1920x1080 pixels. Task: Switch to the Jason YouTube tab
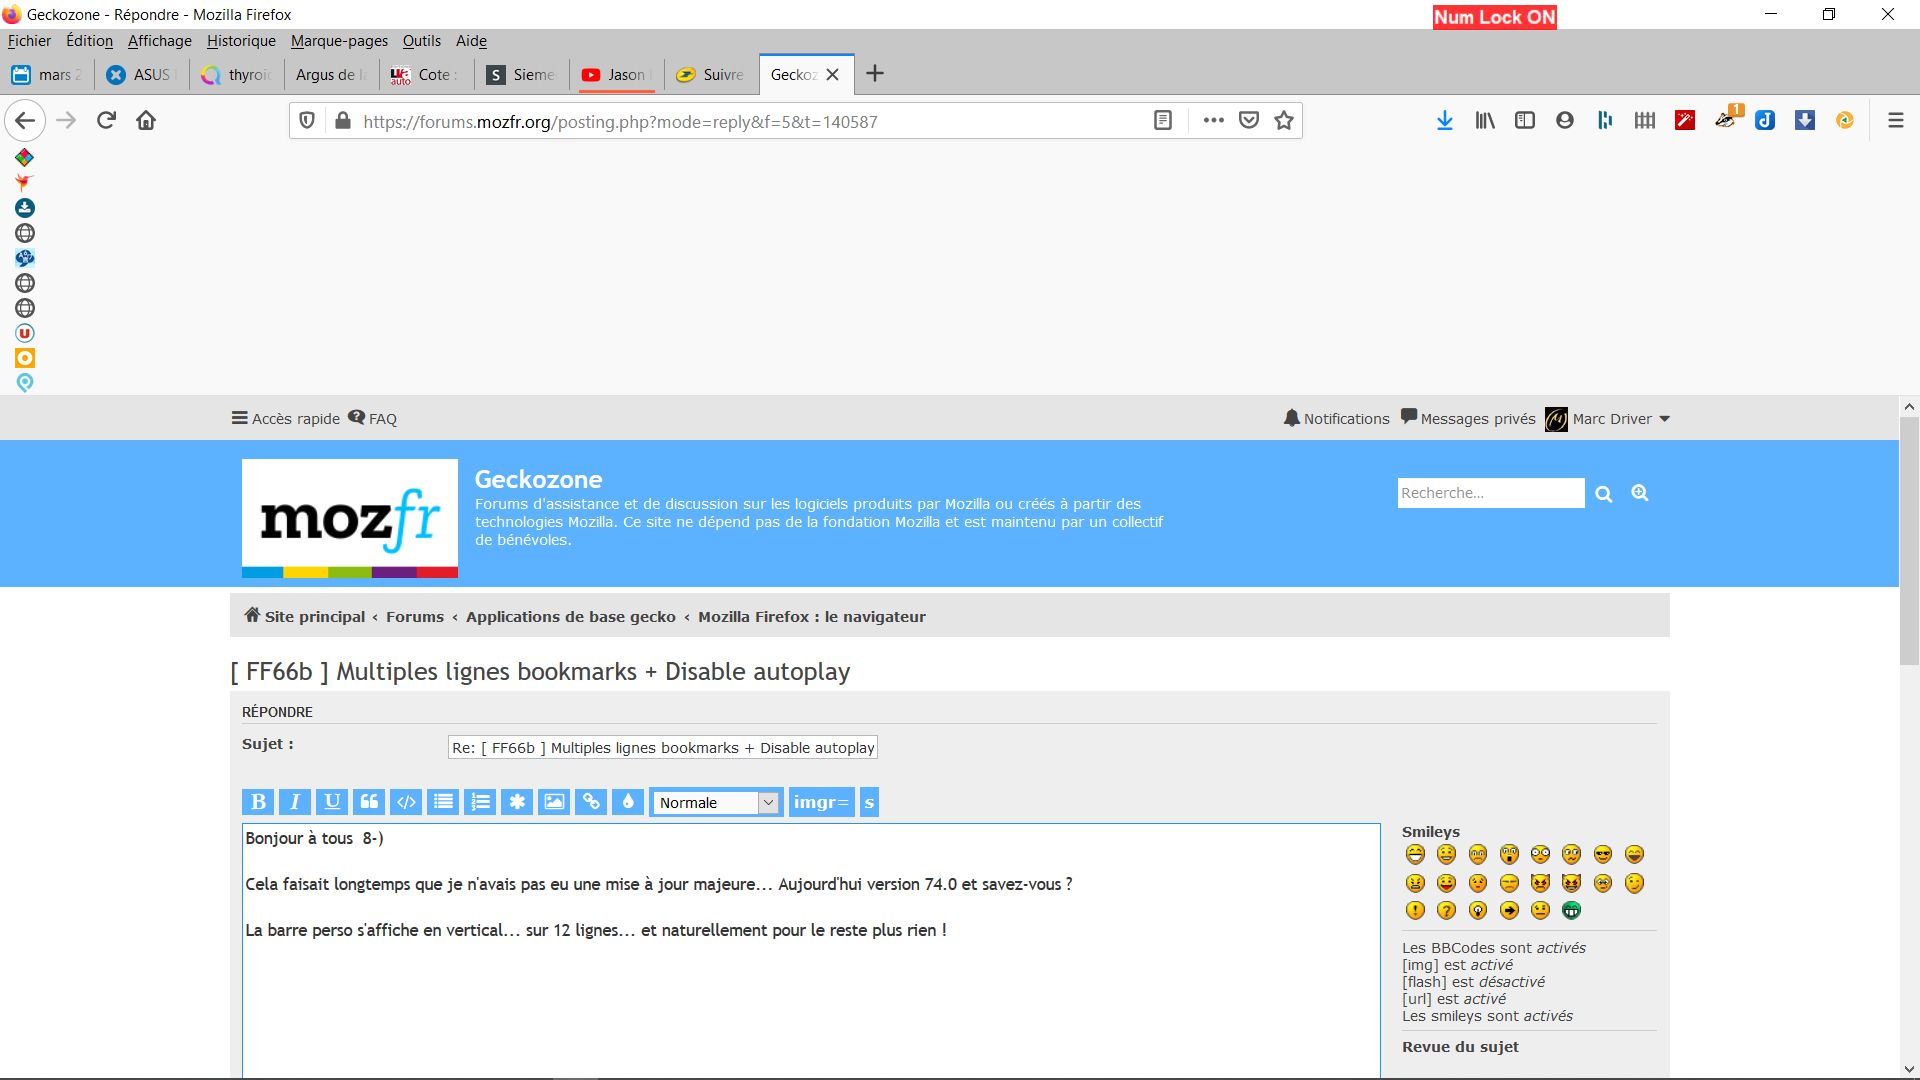point(617,75)
